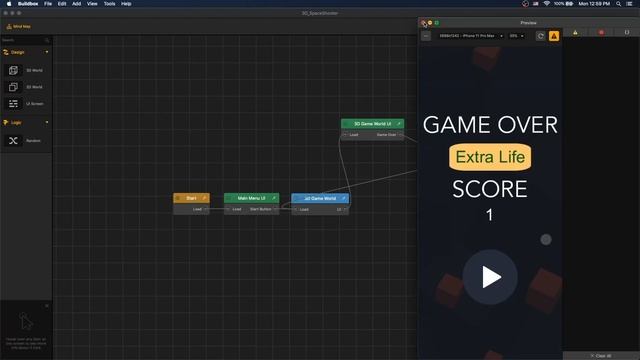The width and height of the screenshot is (640, 360).
Task: Toggle the orange warning console button
Action: pyautogui.click(x=554, y=36)
